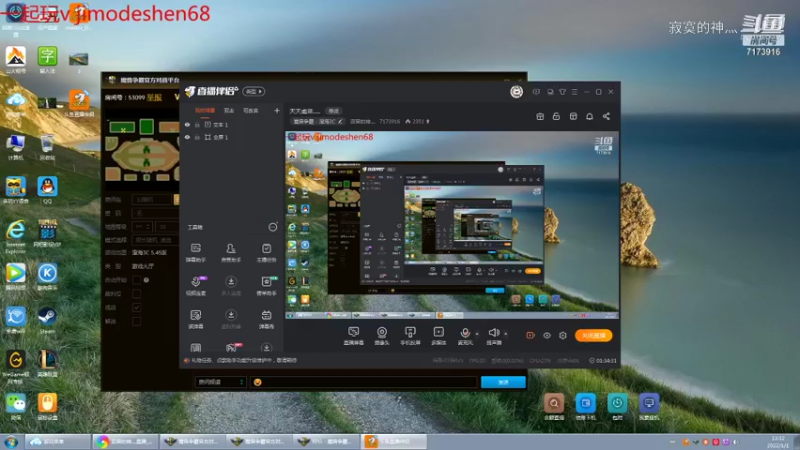Expand microphone options arrow
This screenshot has height=450, width=800.
477,334
